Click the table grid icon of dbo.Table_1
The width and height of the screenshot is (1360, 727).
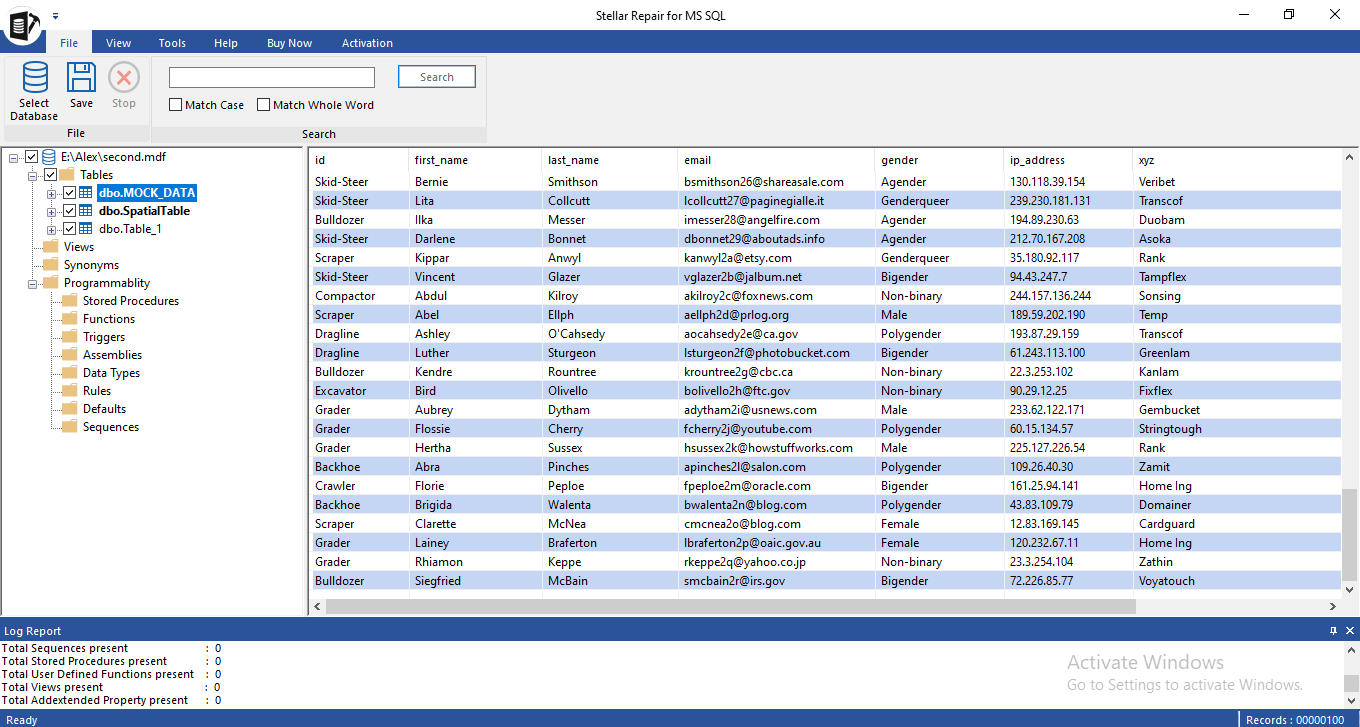click(86, 229)
